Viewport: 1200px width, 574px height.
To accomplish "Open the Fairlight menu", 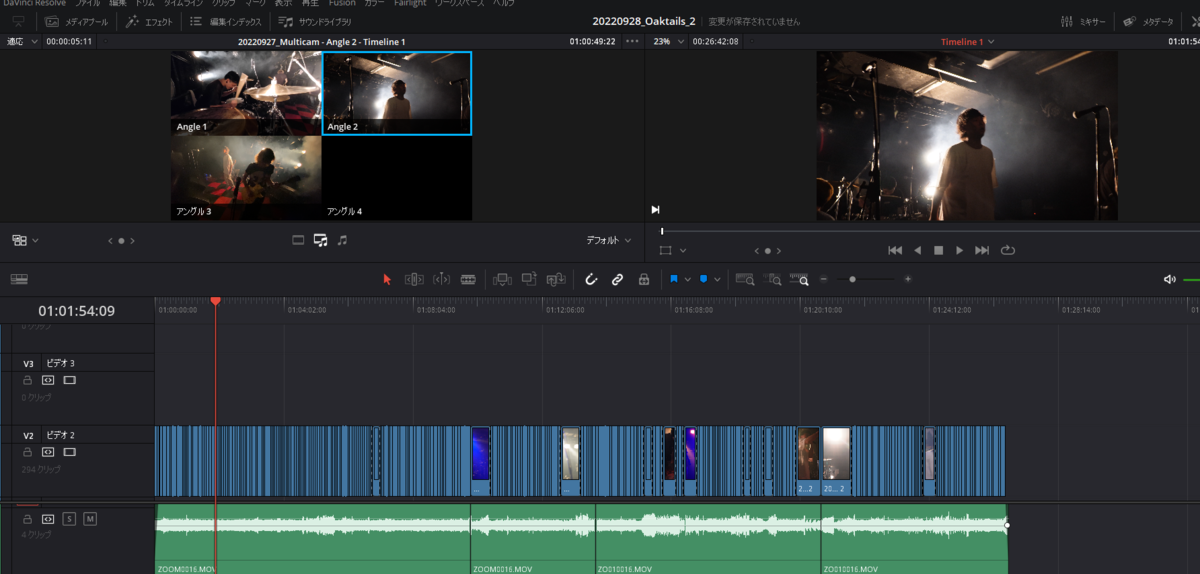I will [408, 3].
